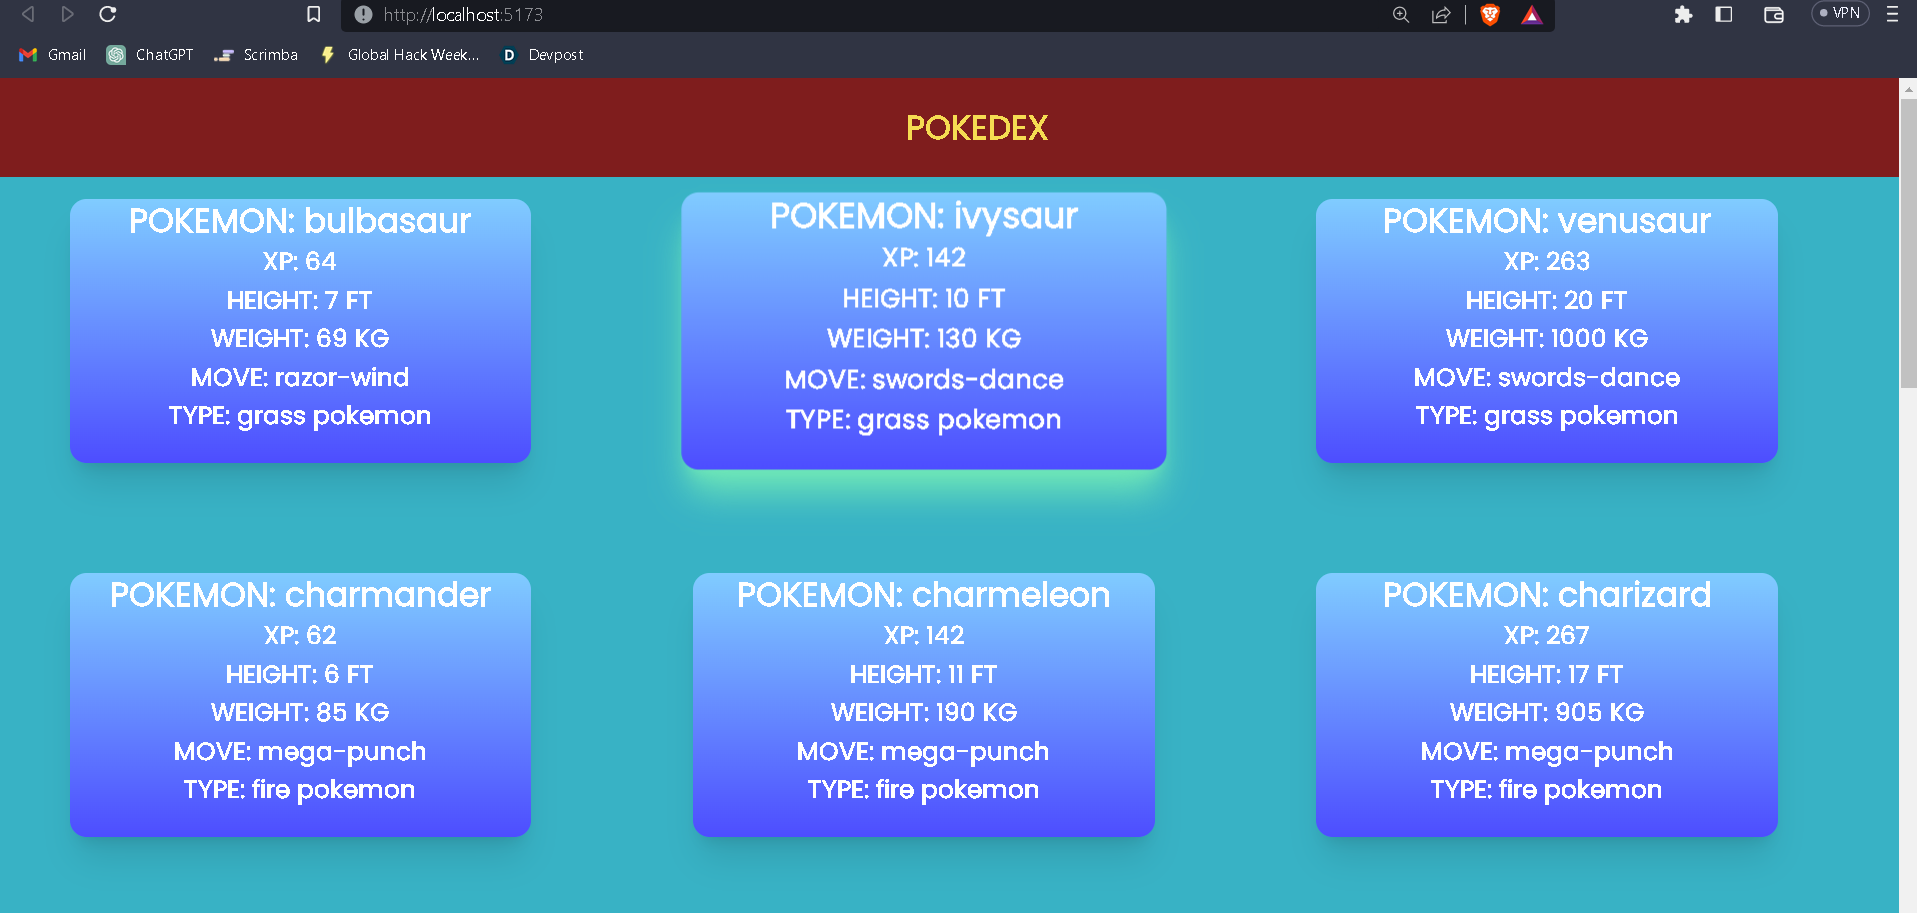The width and height of the screenshot is (1917, 913).
Task: Click 'HEIGHT: 20 FT' text
Action: 1547,300
